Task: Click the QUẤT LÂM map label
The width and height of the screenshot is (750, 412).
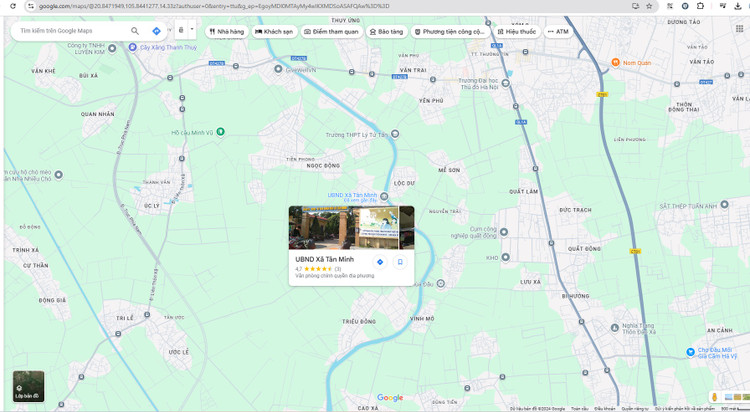Action: [523, 191]
